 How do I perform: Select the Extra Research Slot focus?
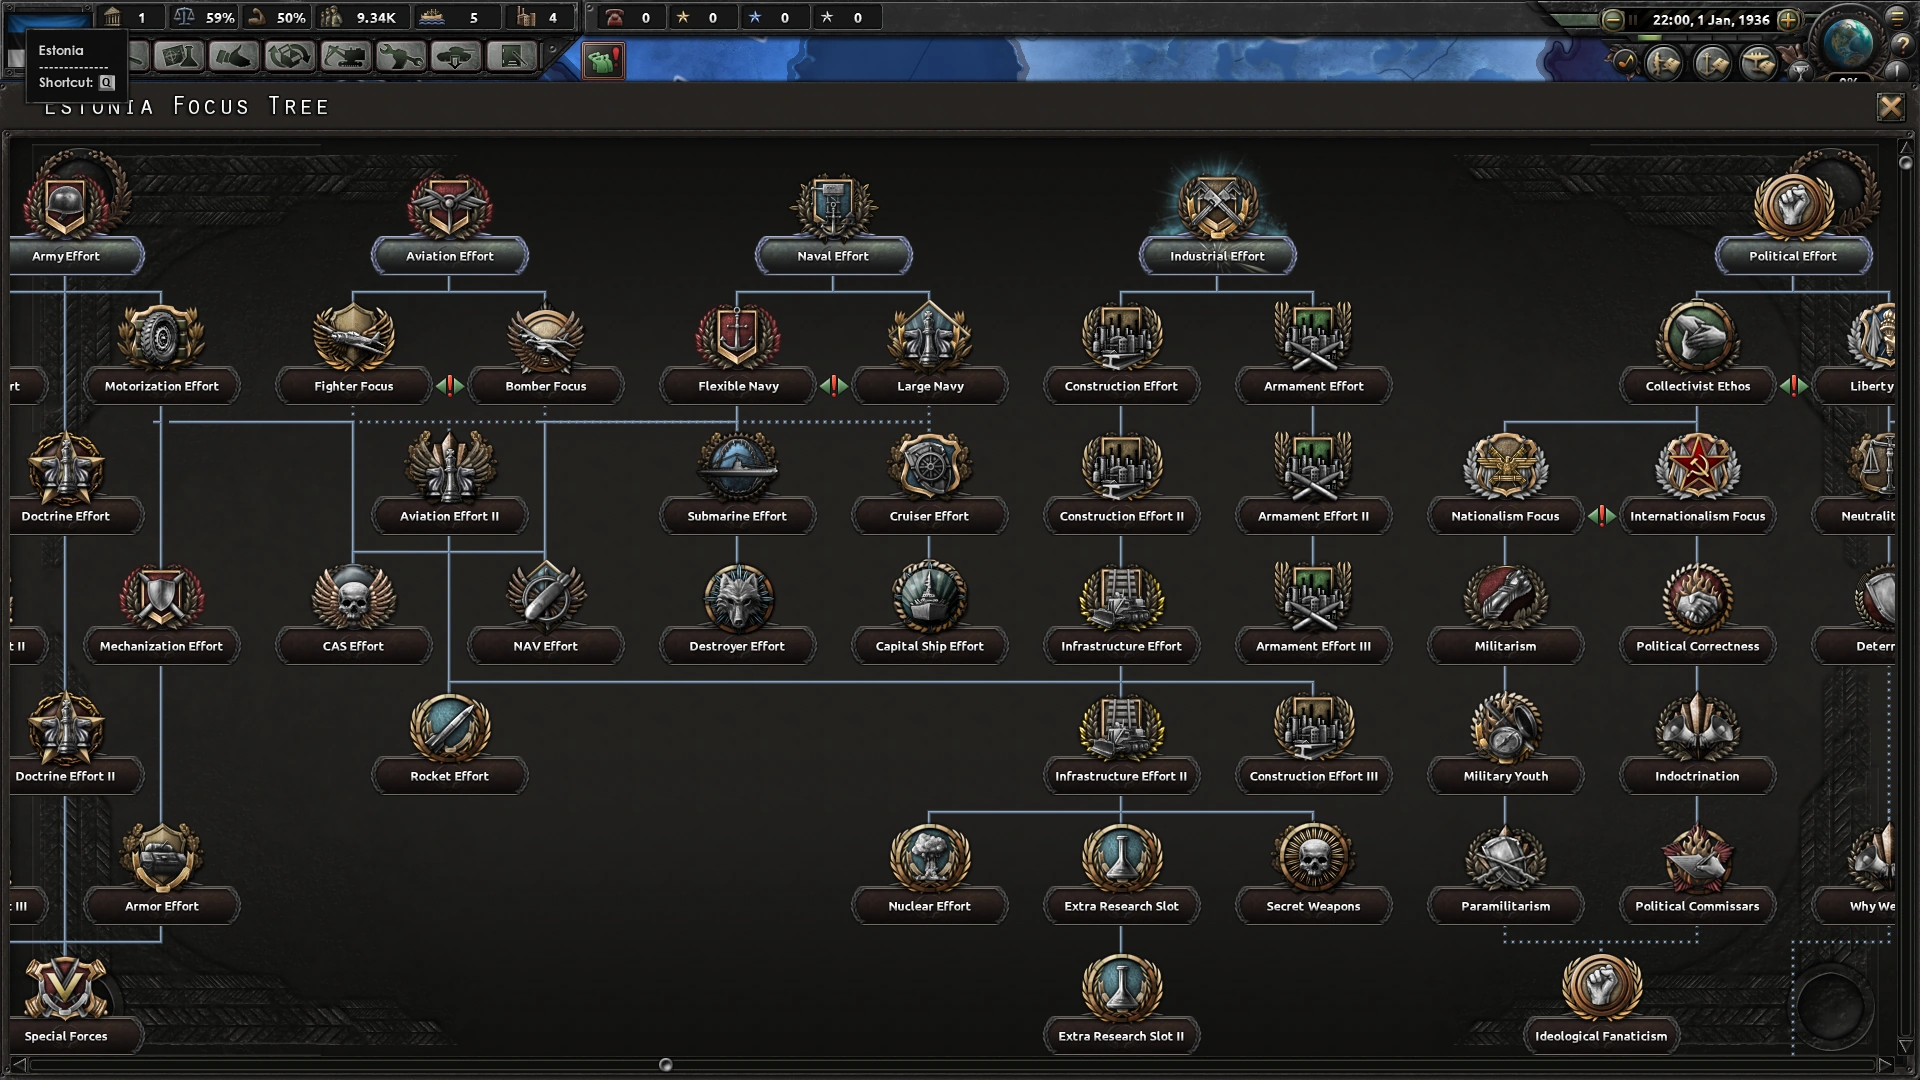(1121, 860)
